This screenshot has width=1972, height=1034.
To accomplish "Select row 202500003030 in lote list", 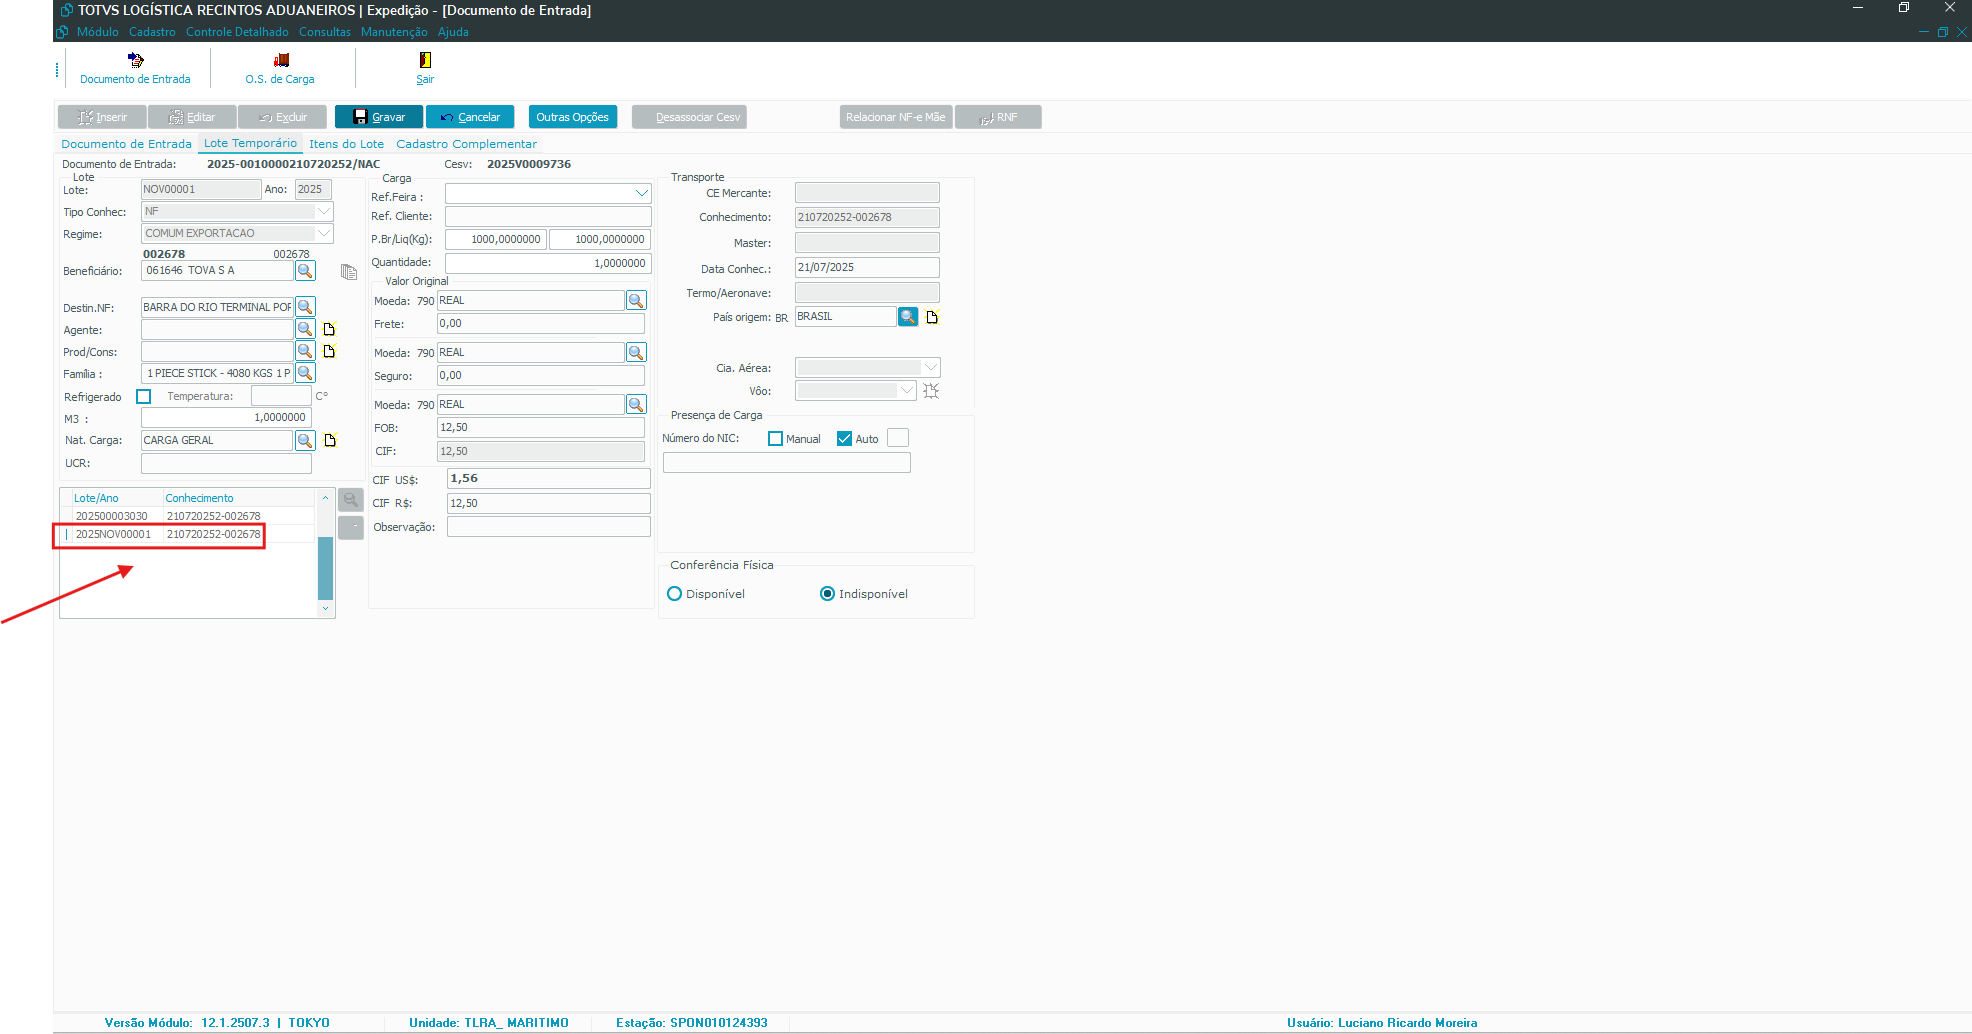I will pyautogui.click(x=187, y=516).
